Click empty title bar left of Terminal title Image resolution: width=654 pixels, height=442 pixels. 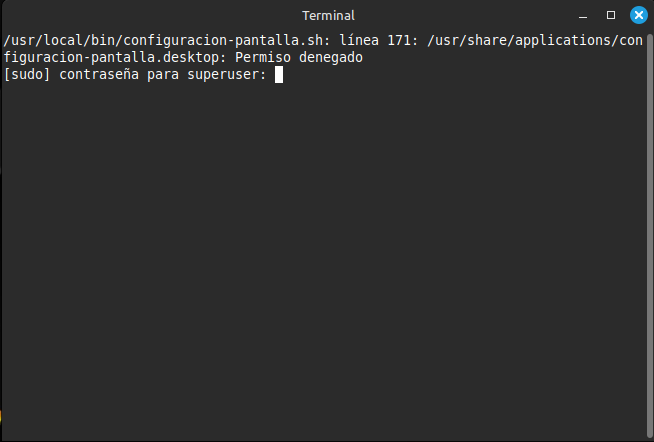pos(150,16)
